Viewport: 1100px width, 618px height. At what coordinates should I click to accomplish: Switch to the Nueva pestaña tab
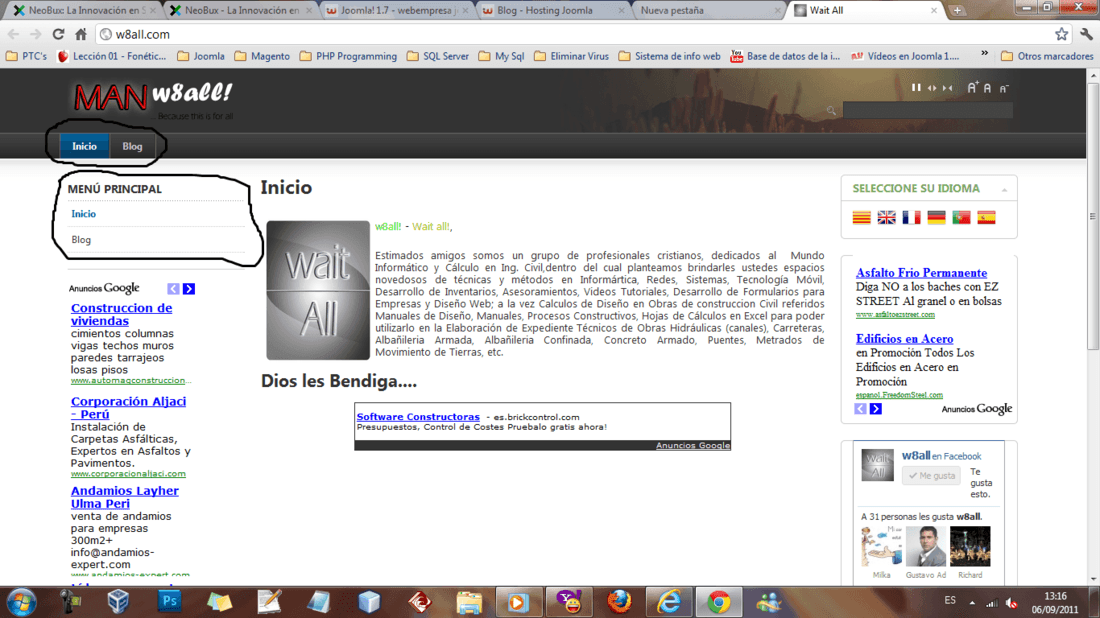point(709,11)
